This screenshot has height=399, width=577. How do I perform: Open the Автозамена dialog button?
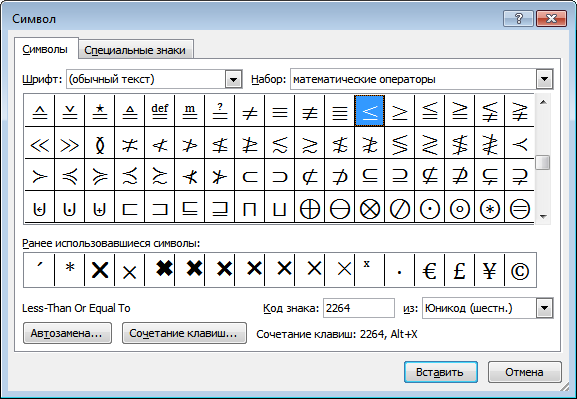(67, 333)
